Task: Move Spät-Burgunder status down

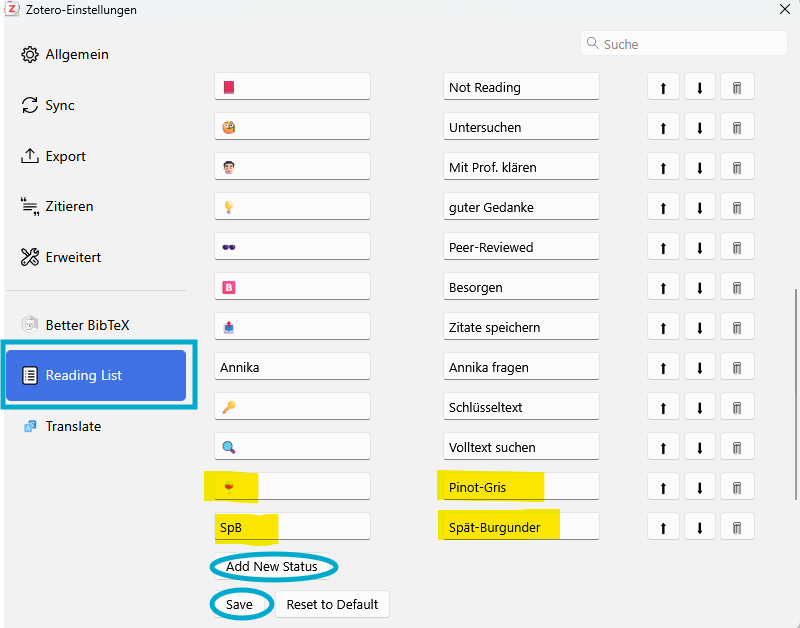Action: pyautogui.click(x=699, y=527)
